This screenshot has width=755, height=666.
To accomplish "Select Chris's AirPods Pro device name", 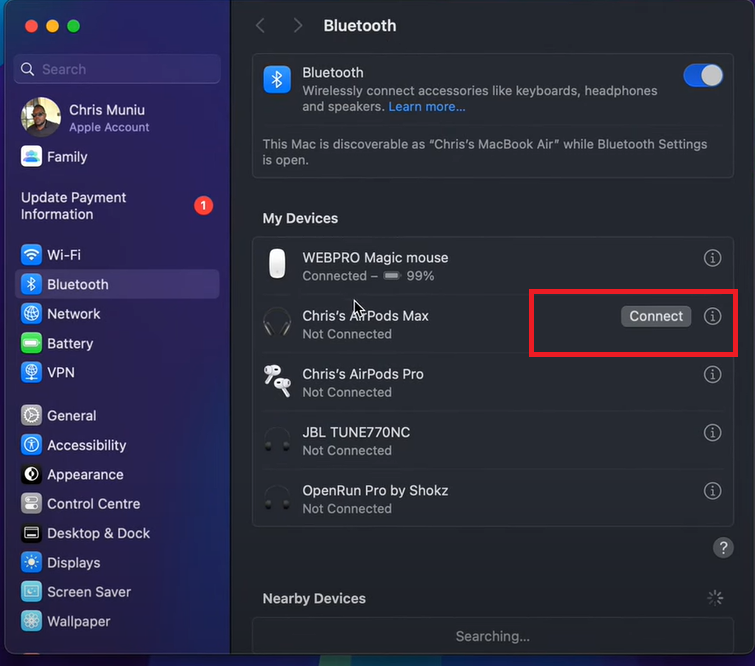I will click(x=363, y=374).
